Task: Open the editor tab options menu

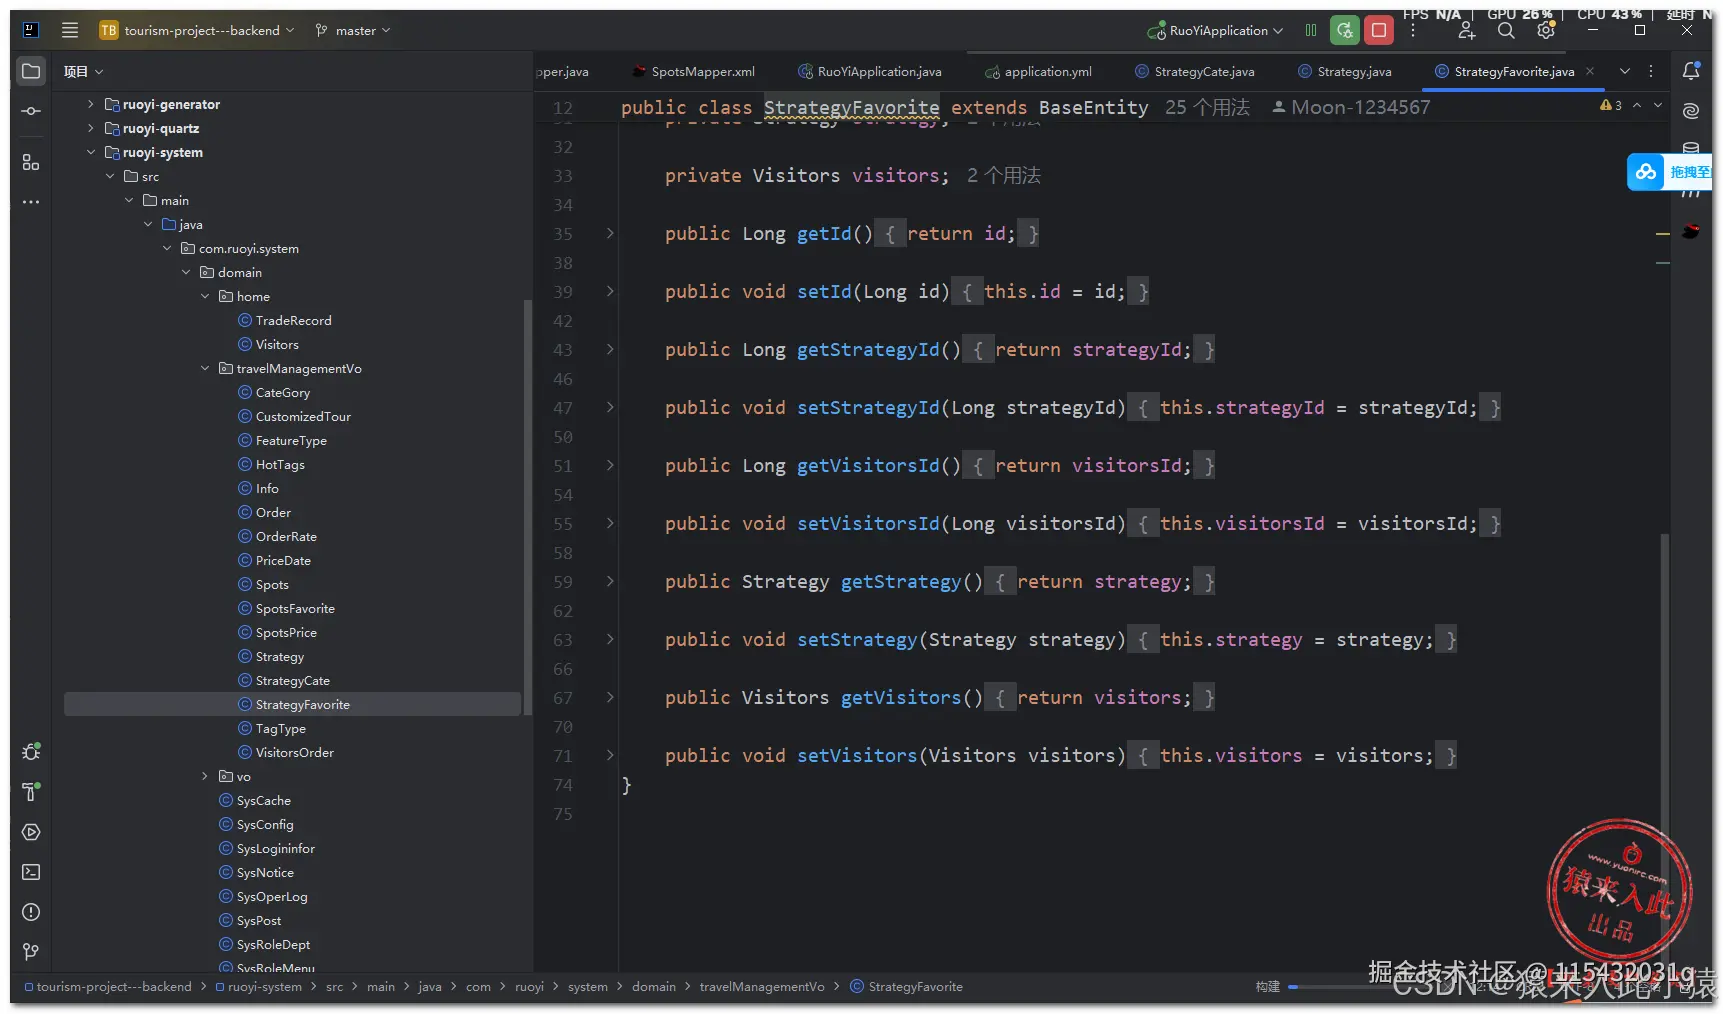Action: pyautogui.click(x=1651, y=71)
